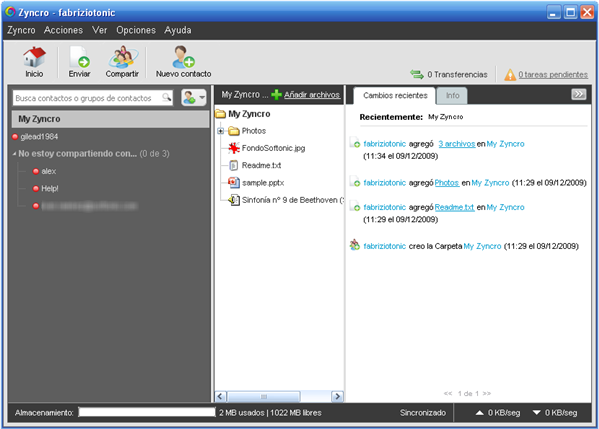Open the Acciones menu
The width and height of the screenshot is (599, 429).
point(63,30)
